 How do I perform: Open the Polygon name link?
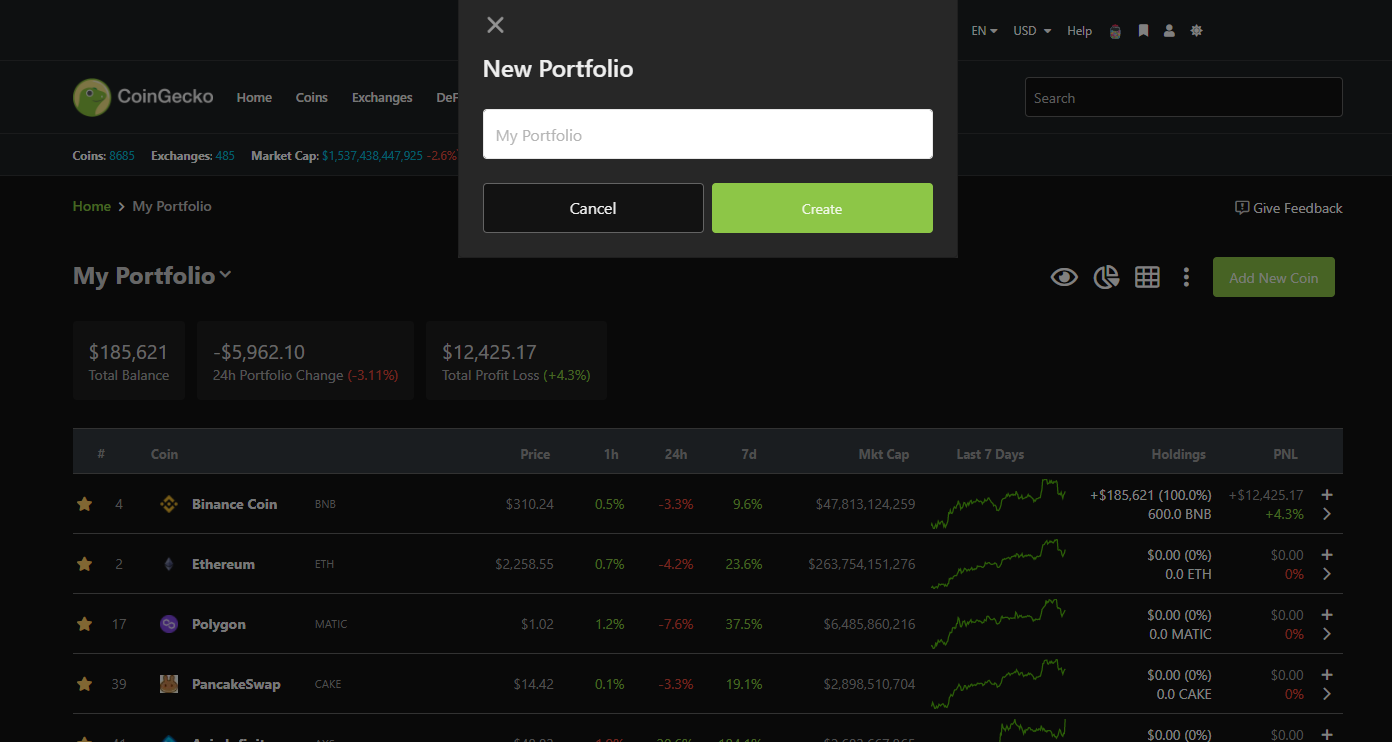pyautogui.click(x=219, y=624)
